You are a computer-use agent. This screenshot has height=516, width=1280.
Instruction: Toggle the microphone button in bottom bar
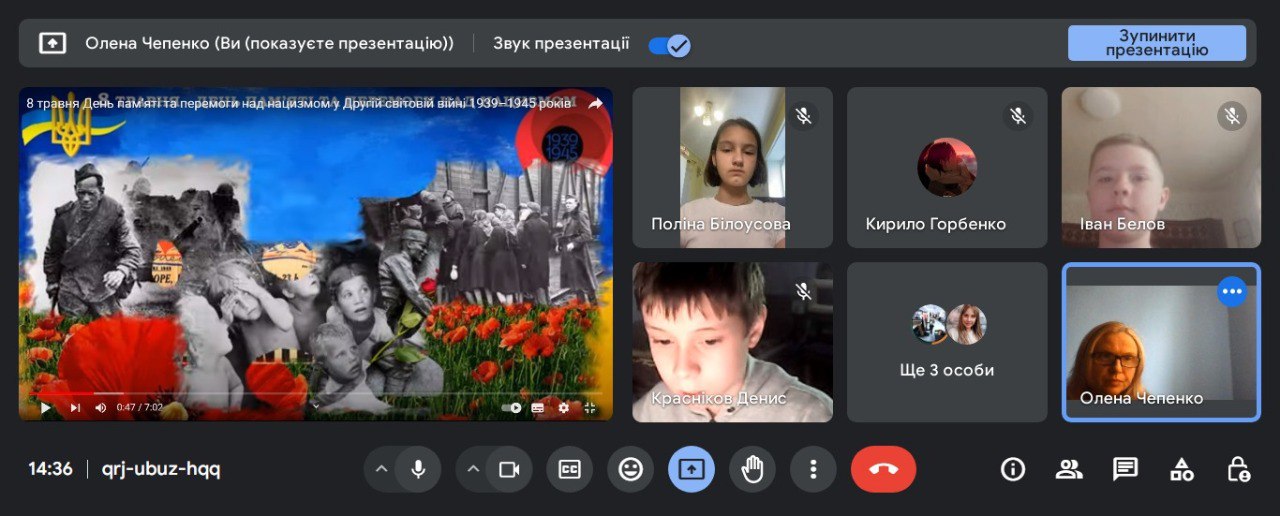pos(418,470)
